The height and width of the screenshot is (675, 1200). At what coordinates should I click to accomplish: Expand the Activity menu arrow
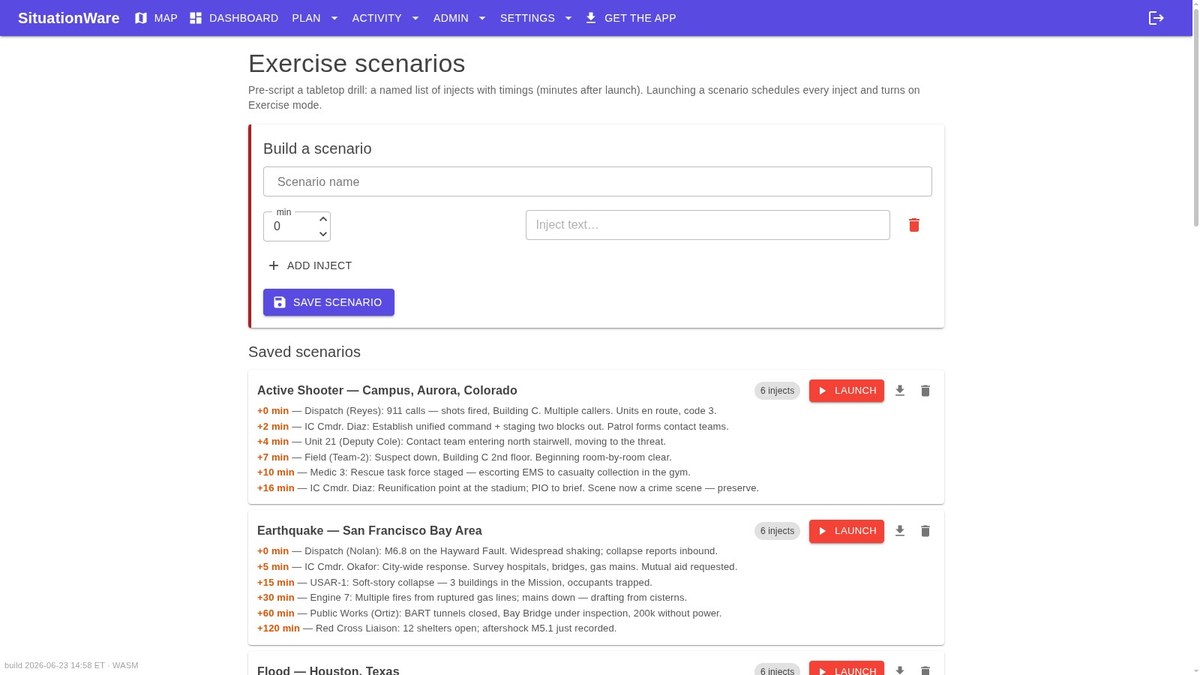[415, 18]
